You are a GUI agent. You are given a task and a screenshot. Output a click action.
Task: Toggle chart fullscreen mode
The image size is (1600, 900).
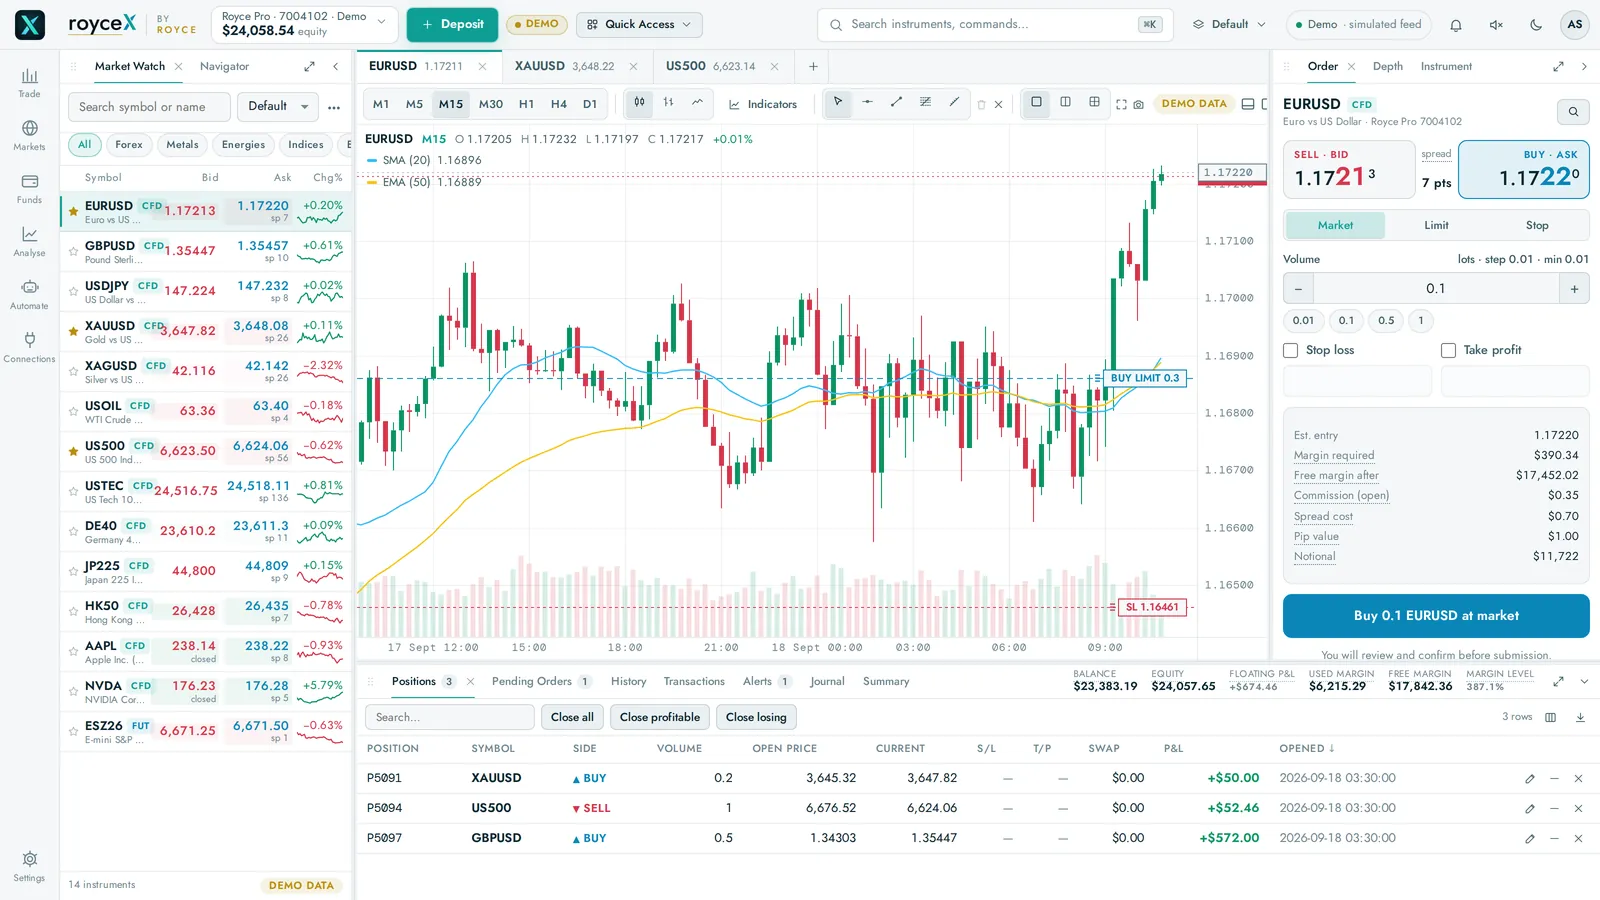1121,104
